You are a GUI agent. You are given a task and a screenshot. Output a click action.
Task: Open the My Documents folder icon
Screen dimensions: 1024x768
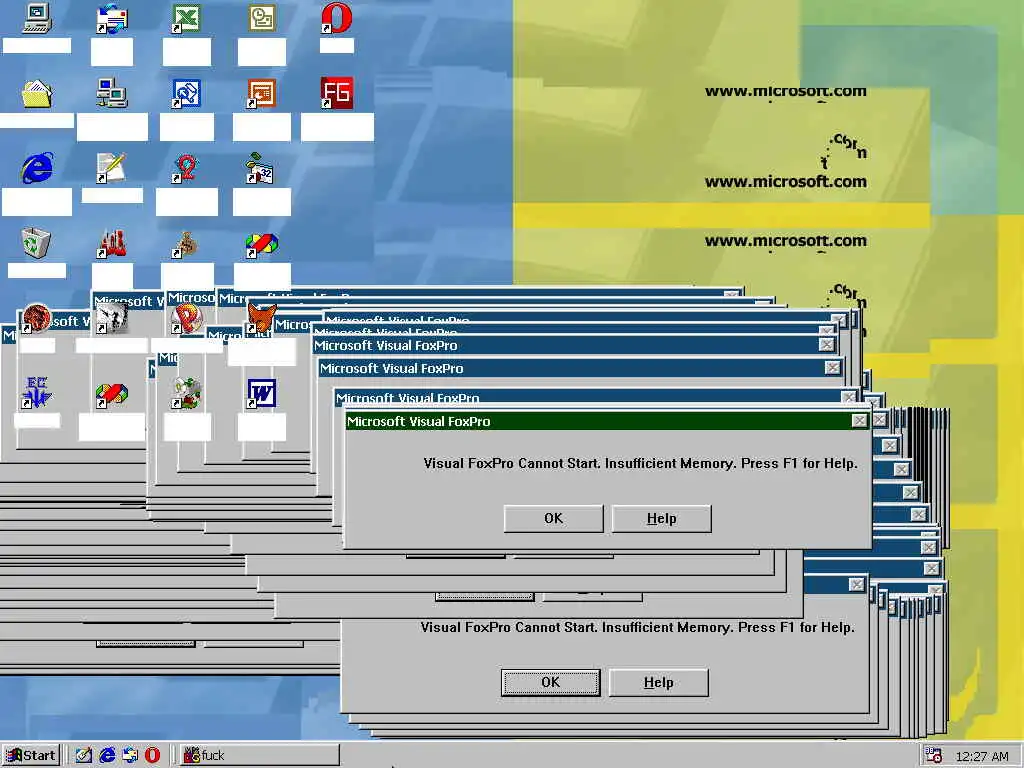tap(37, 93)
